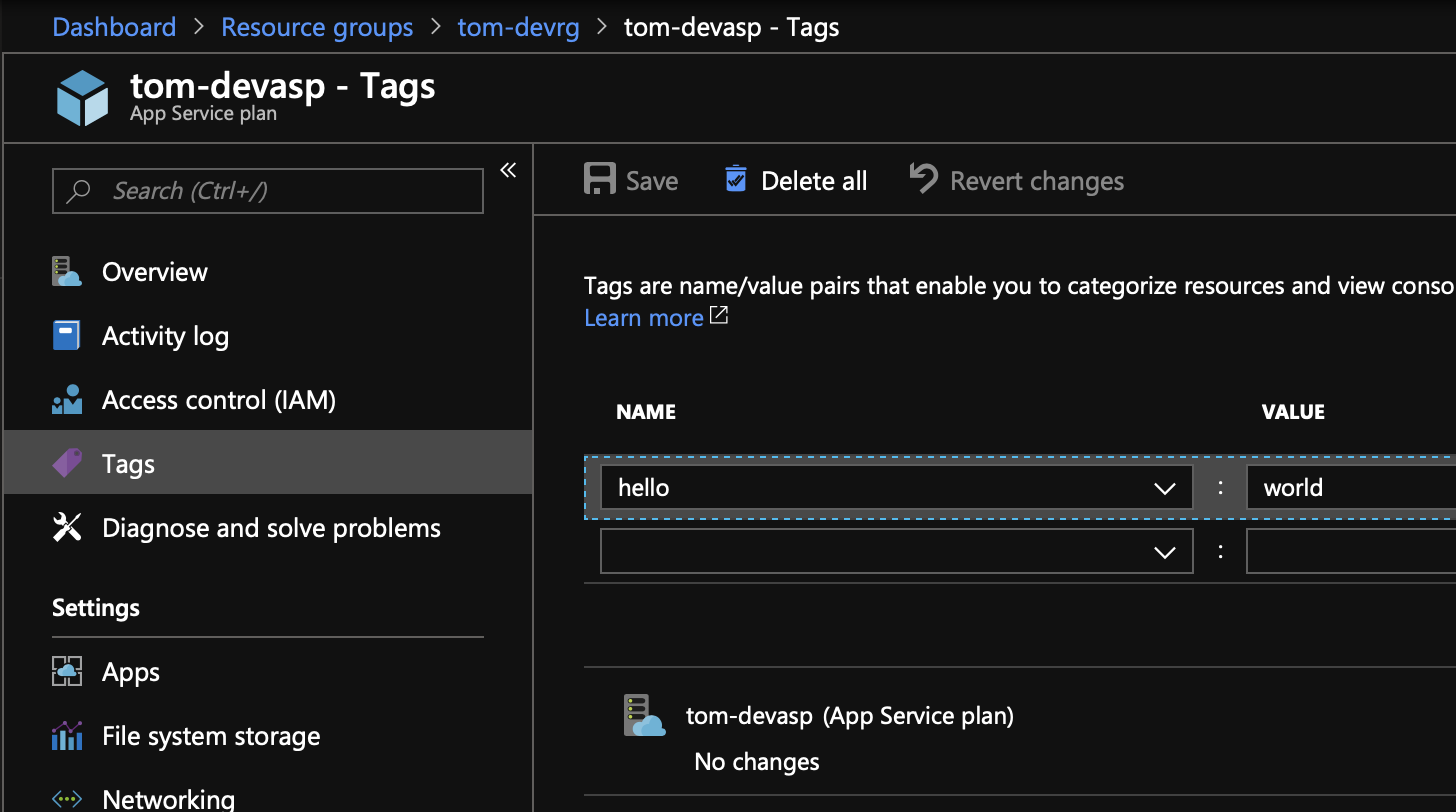Image resolution: width=1456 pixels, height=812 pixels.
Task: Click the Access control (IAM) icon
Action: click(x=66, y=399)
